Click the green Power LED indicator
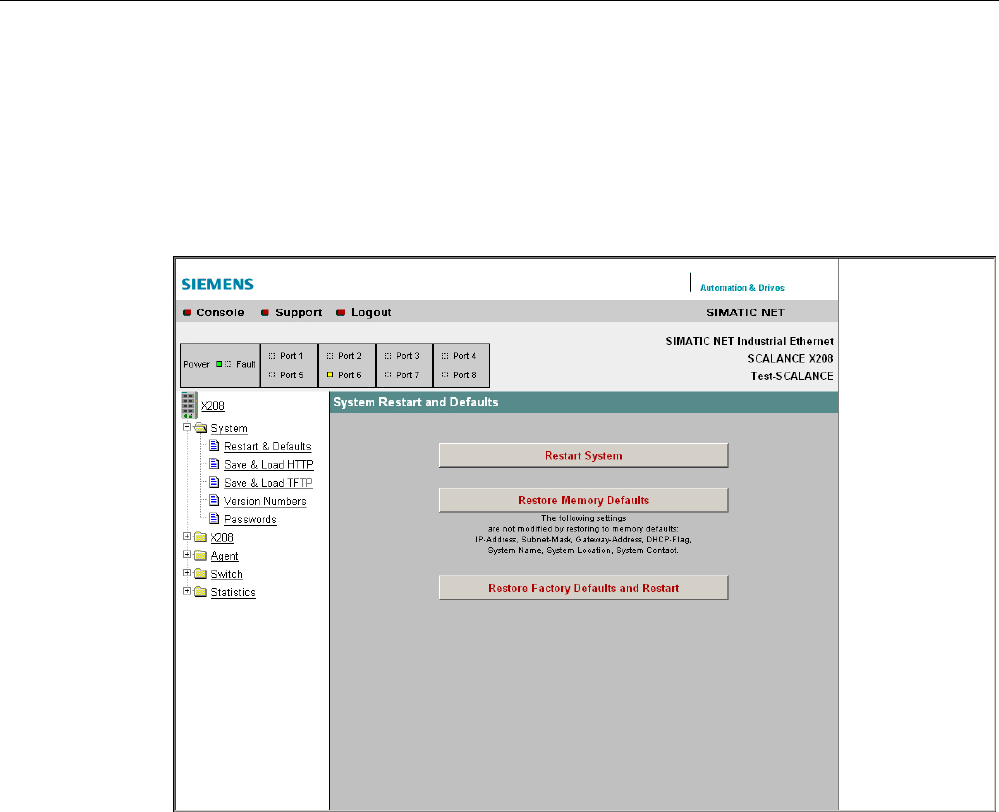Screen dimensions: 999x812 pyautogui.click(x=219, y=364)
